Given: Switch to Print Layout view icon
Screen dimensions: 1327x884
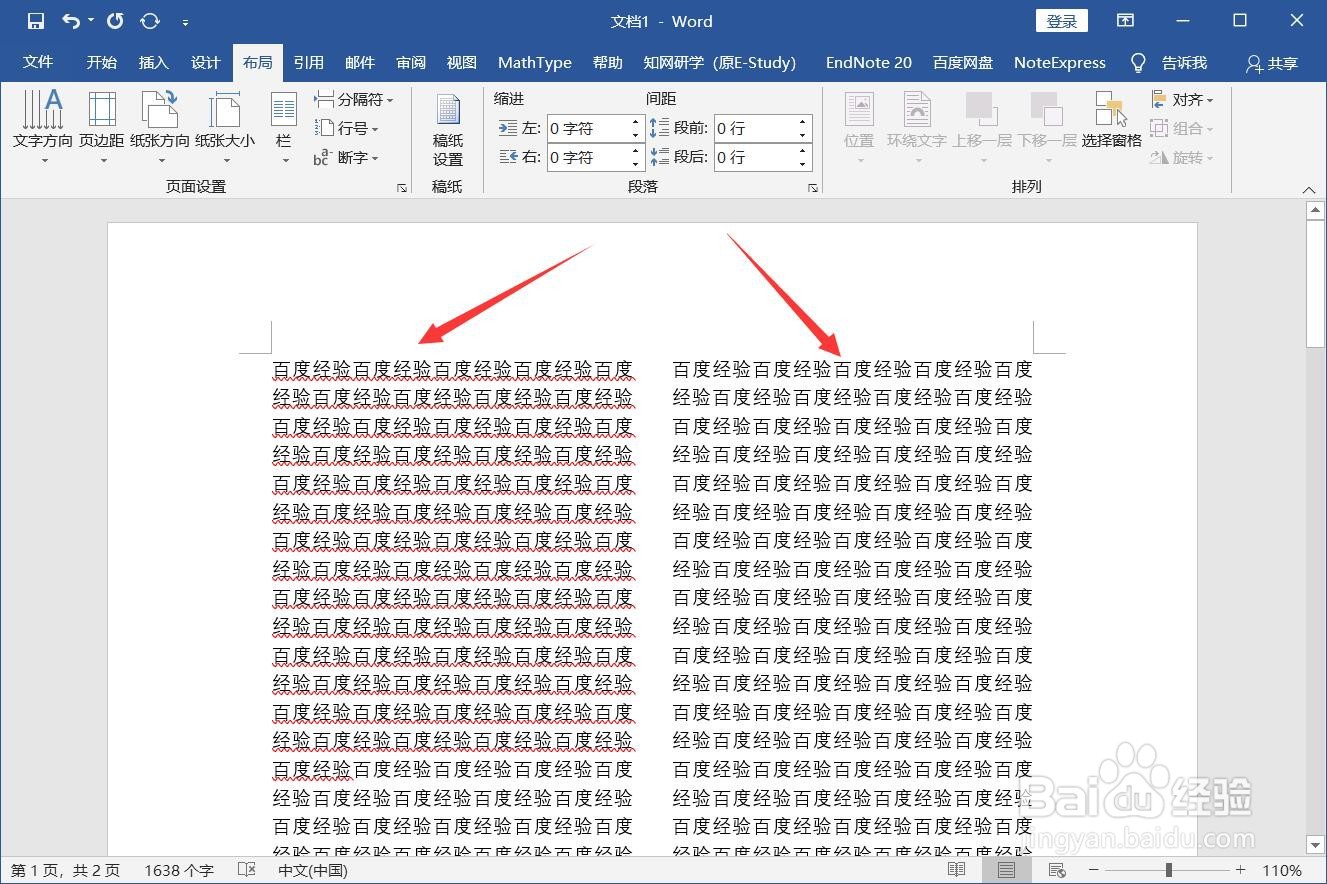Looking at the screenshot, I should [1006, 870].
